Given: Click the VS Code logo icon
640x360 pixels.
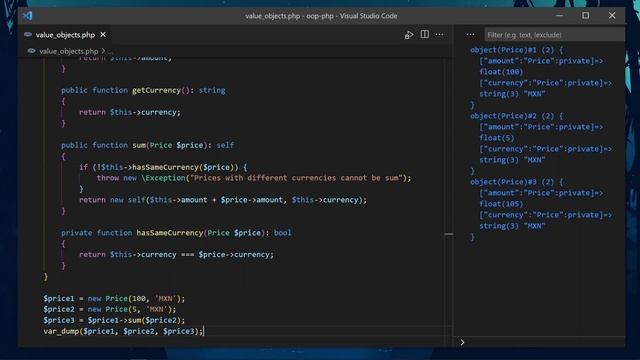Looking at the screenshot, I should point(28,16).
